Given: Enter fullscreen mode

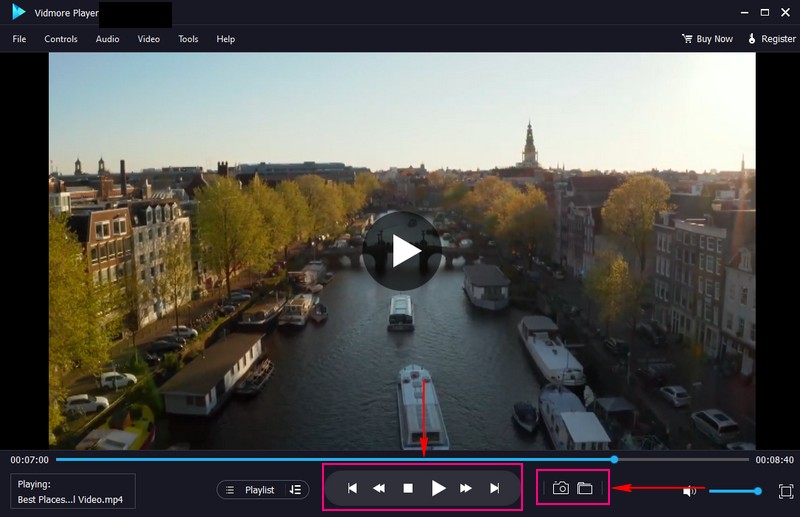Looking at the screenshot, I should 786,491.
